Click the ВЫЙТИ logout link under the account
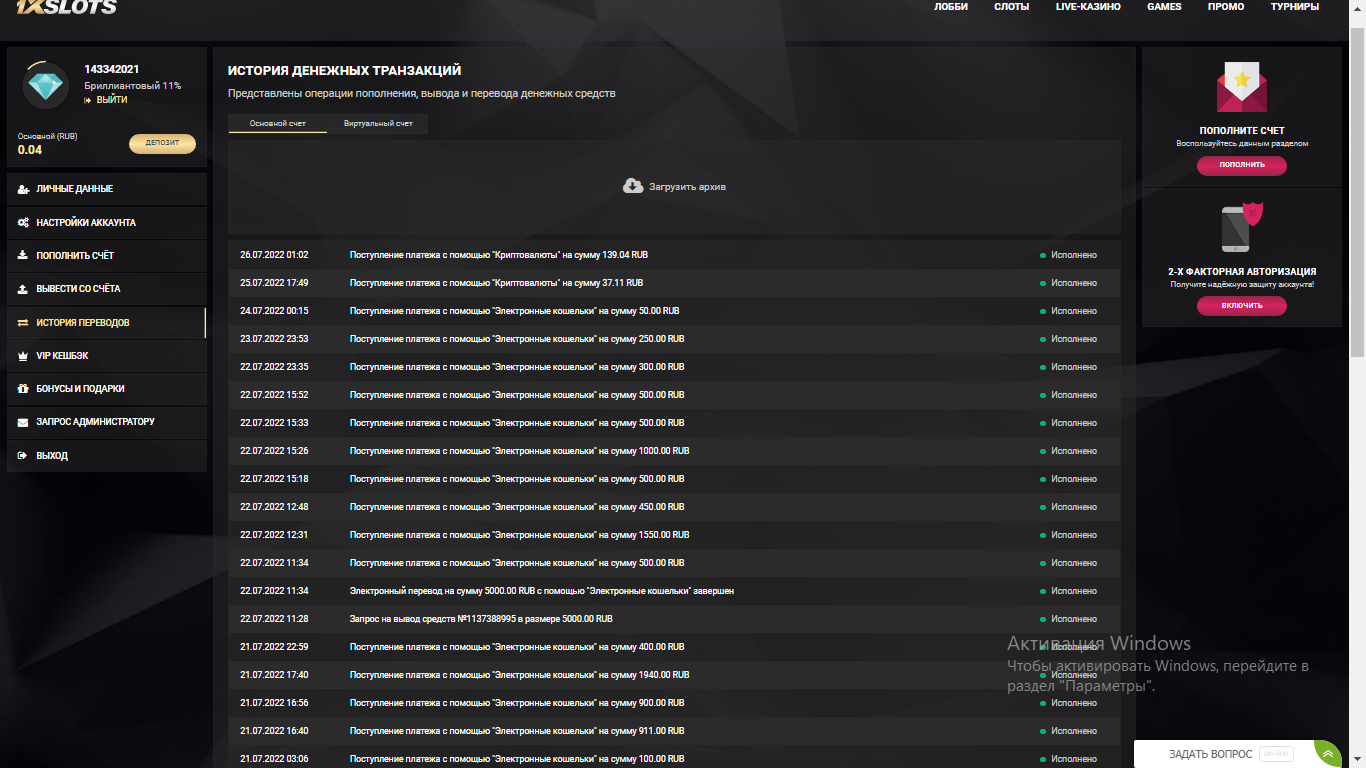1366x768 pixels. tap(111, 100)
